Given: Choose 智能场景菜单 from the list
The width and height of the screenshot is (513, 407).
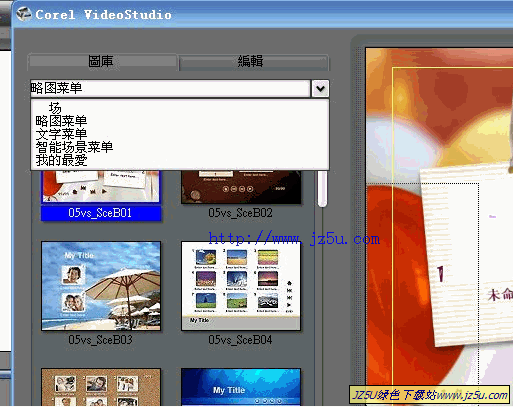Looking at the screenshot, I should (x=74, y=147).
